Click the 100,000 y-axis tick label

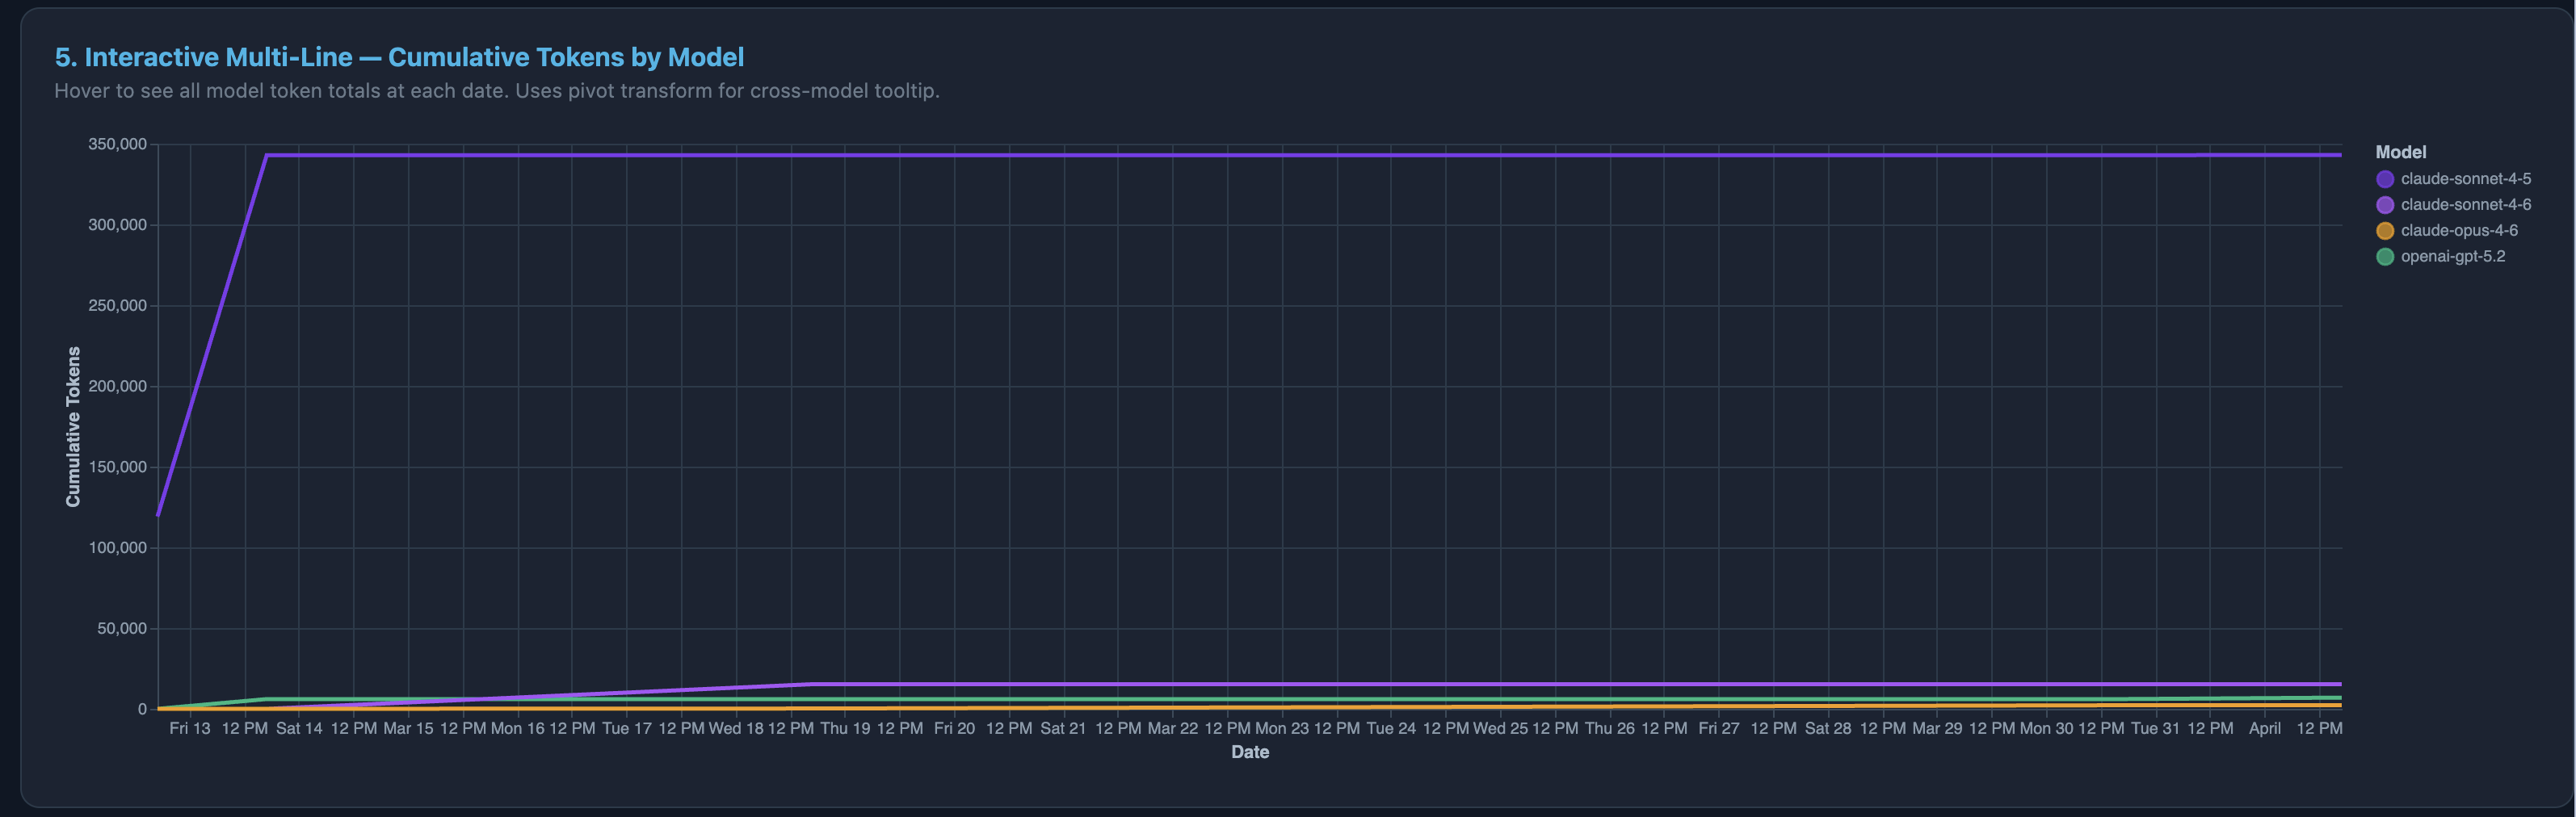pos(117,548)
